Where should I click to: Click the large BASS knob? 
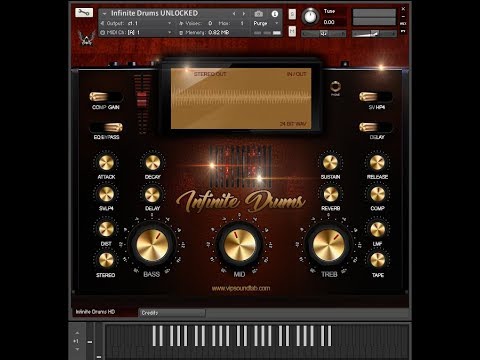point(152,245)
